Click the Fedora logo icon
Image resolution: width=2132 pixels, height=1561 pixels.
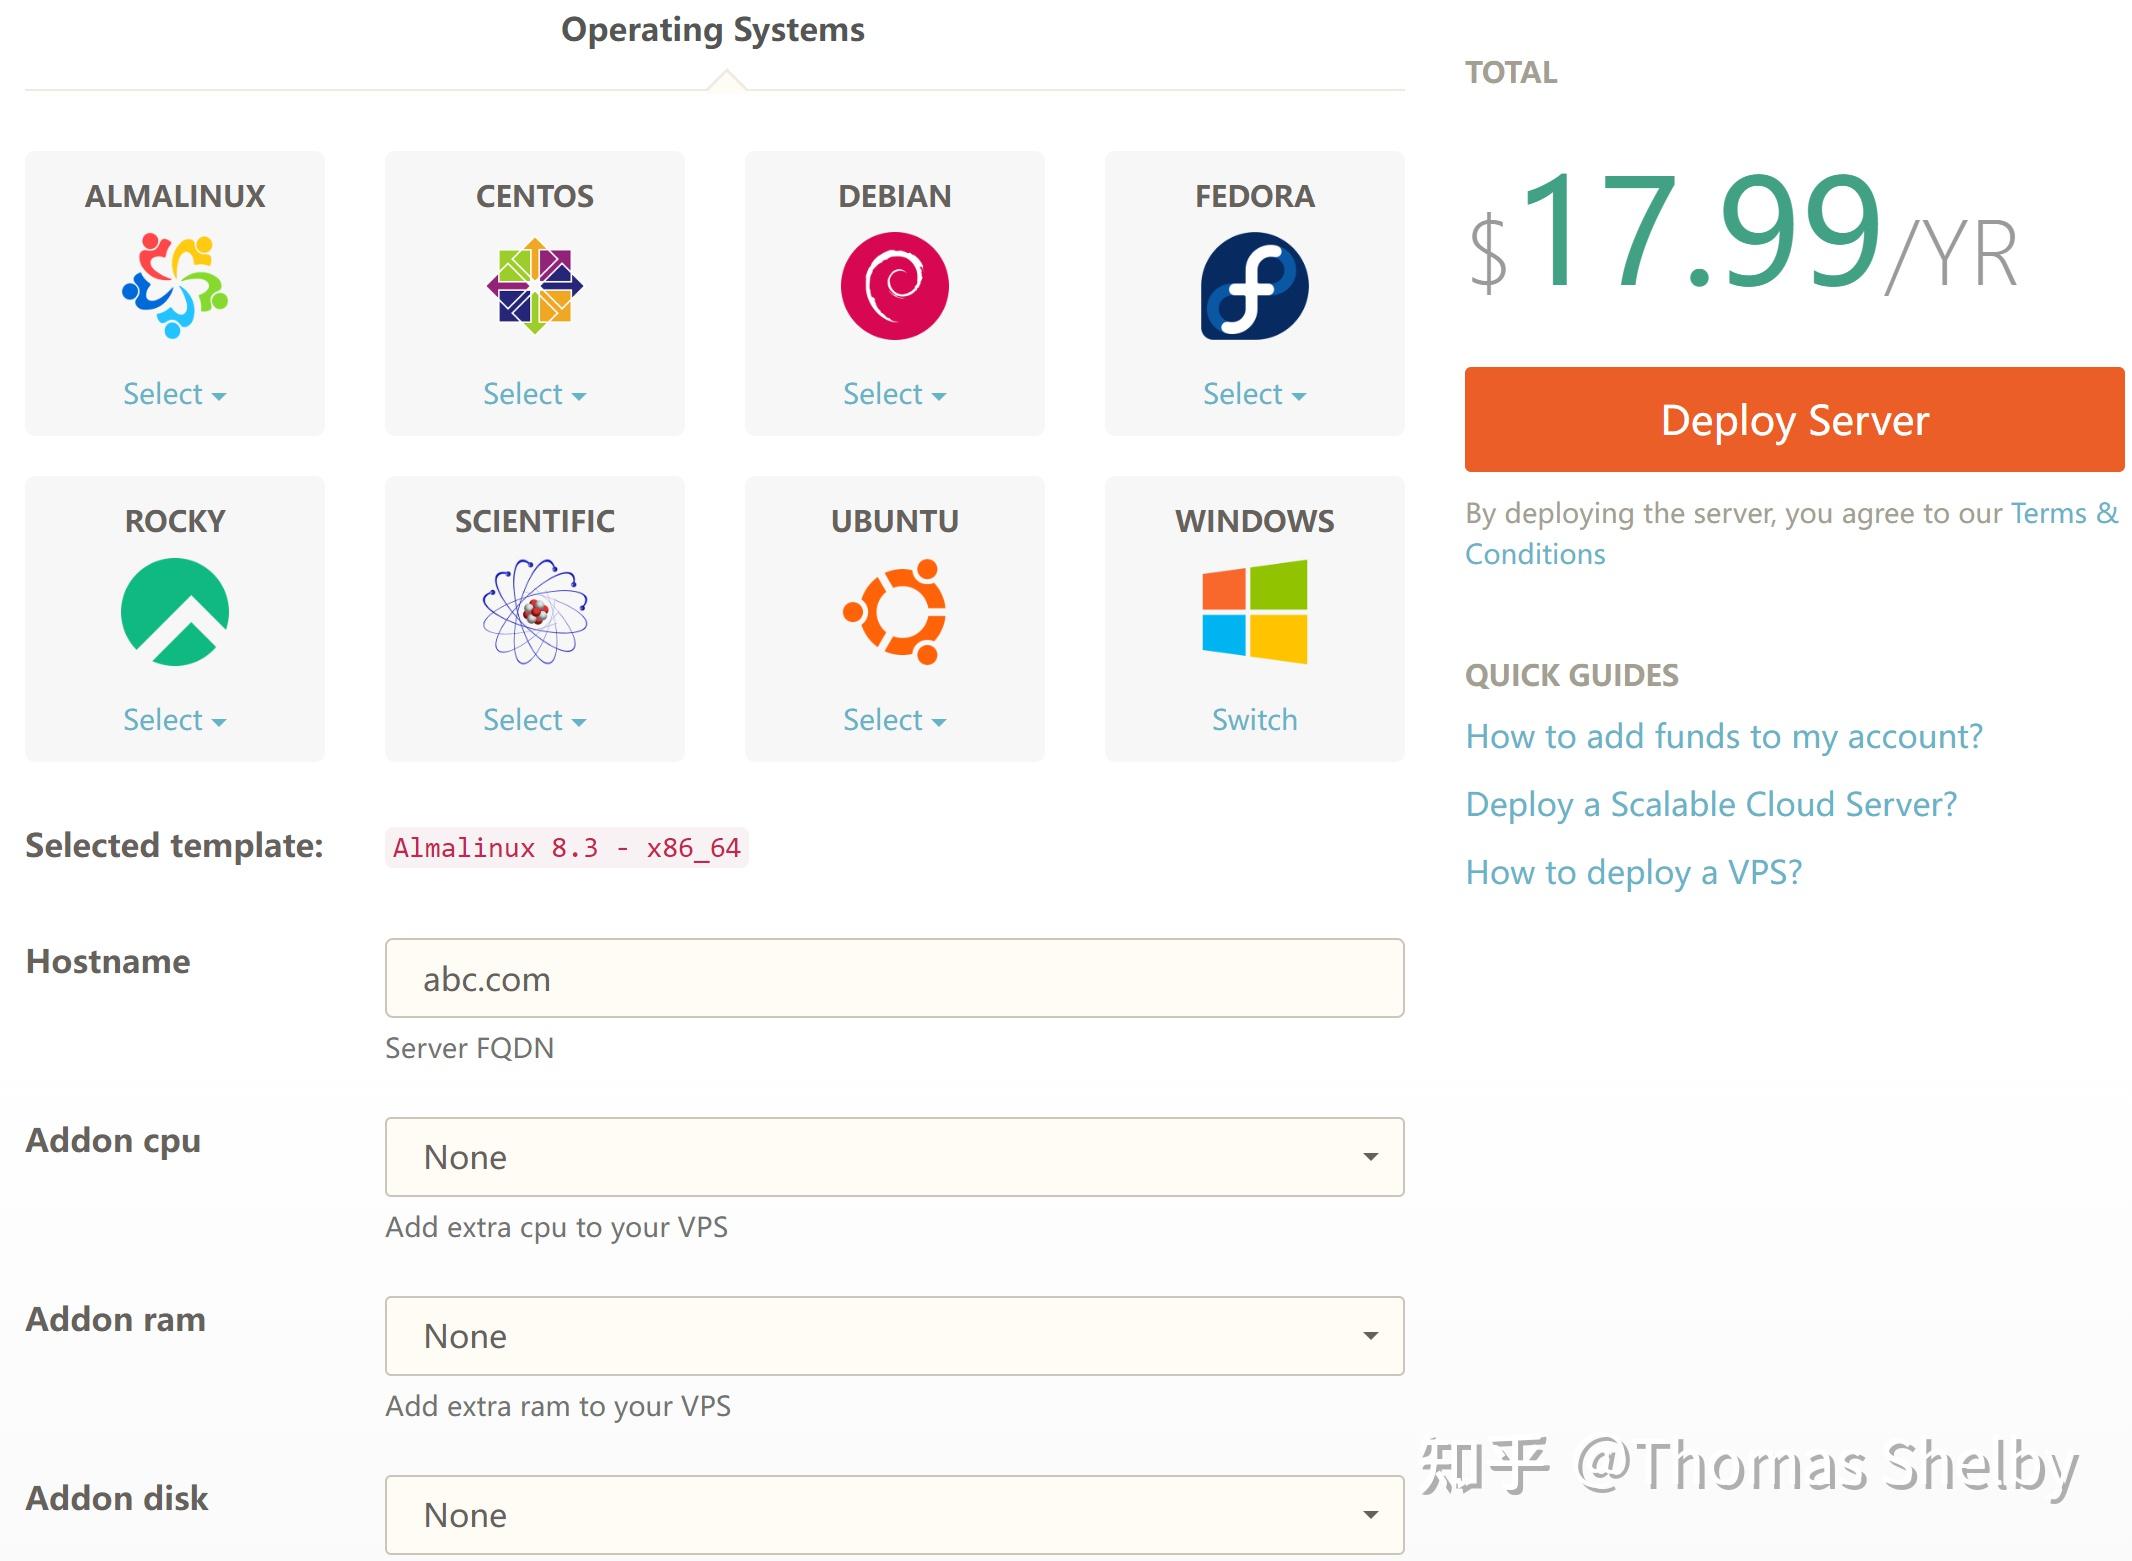[x=1254, y=285]
